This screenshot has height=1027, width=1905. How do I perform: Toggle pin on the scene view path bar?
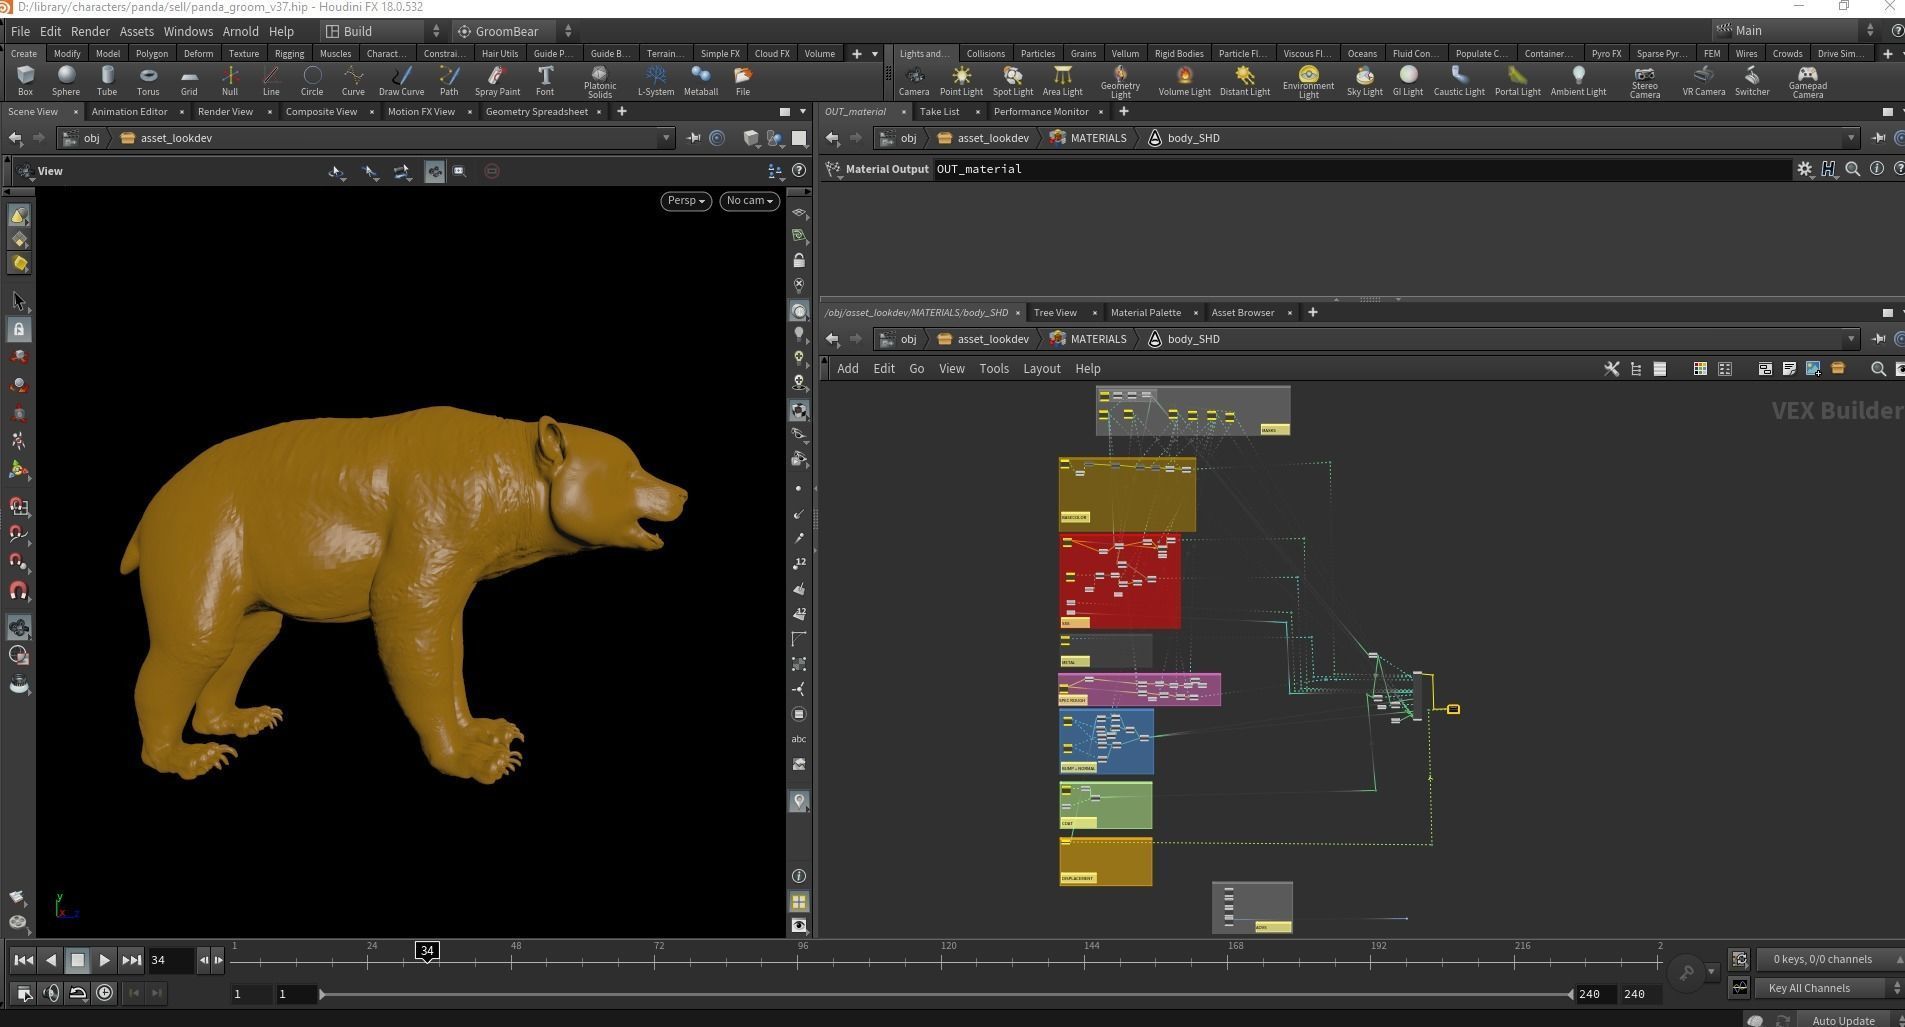(694, 138)
